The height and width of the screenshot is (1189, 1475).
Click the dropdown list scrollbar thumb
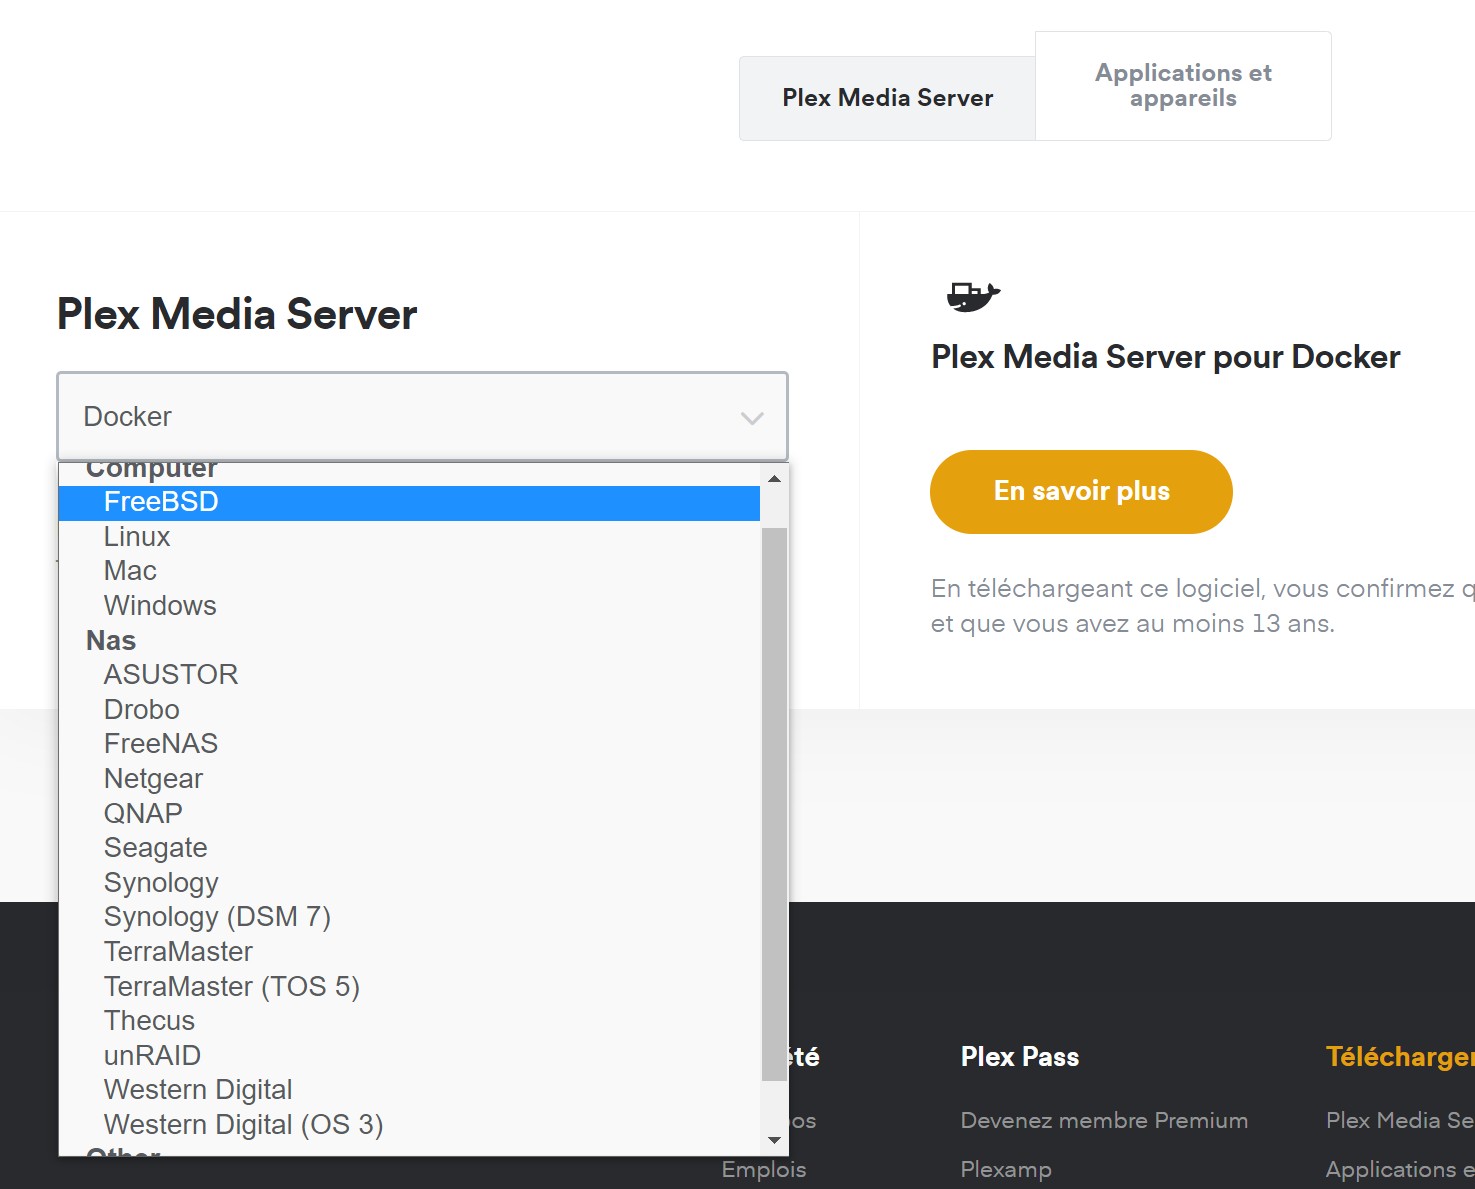click(x=774, y=804)
